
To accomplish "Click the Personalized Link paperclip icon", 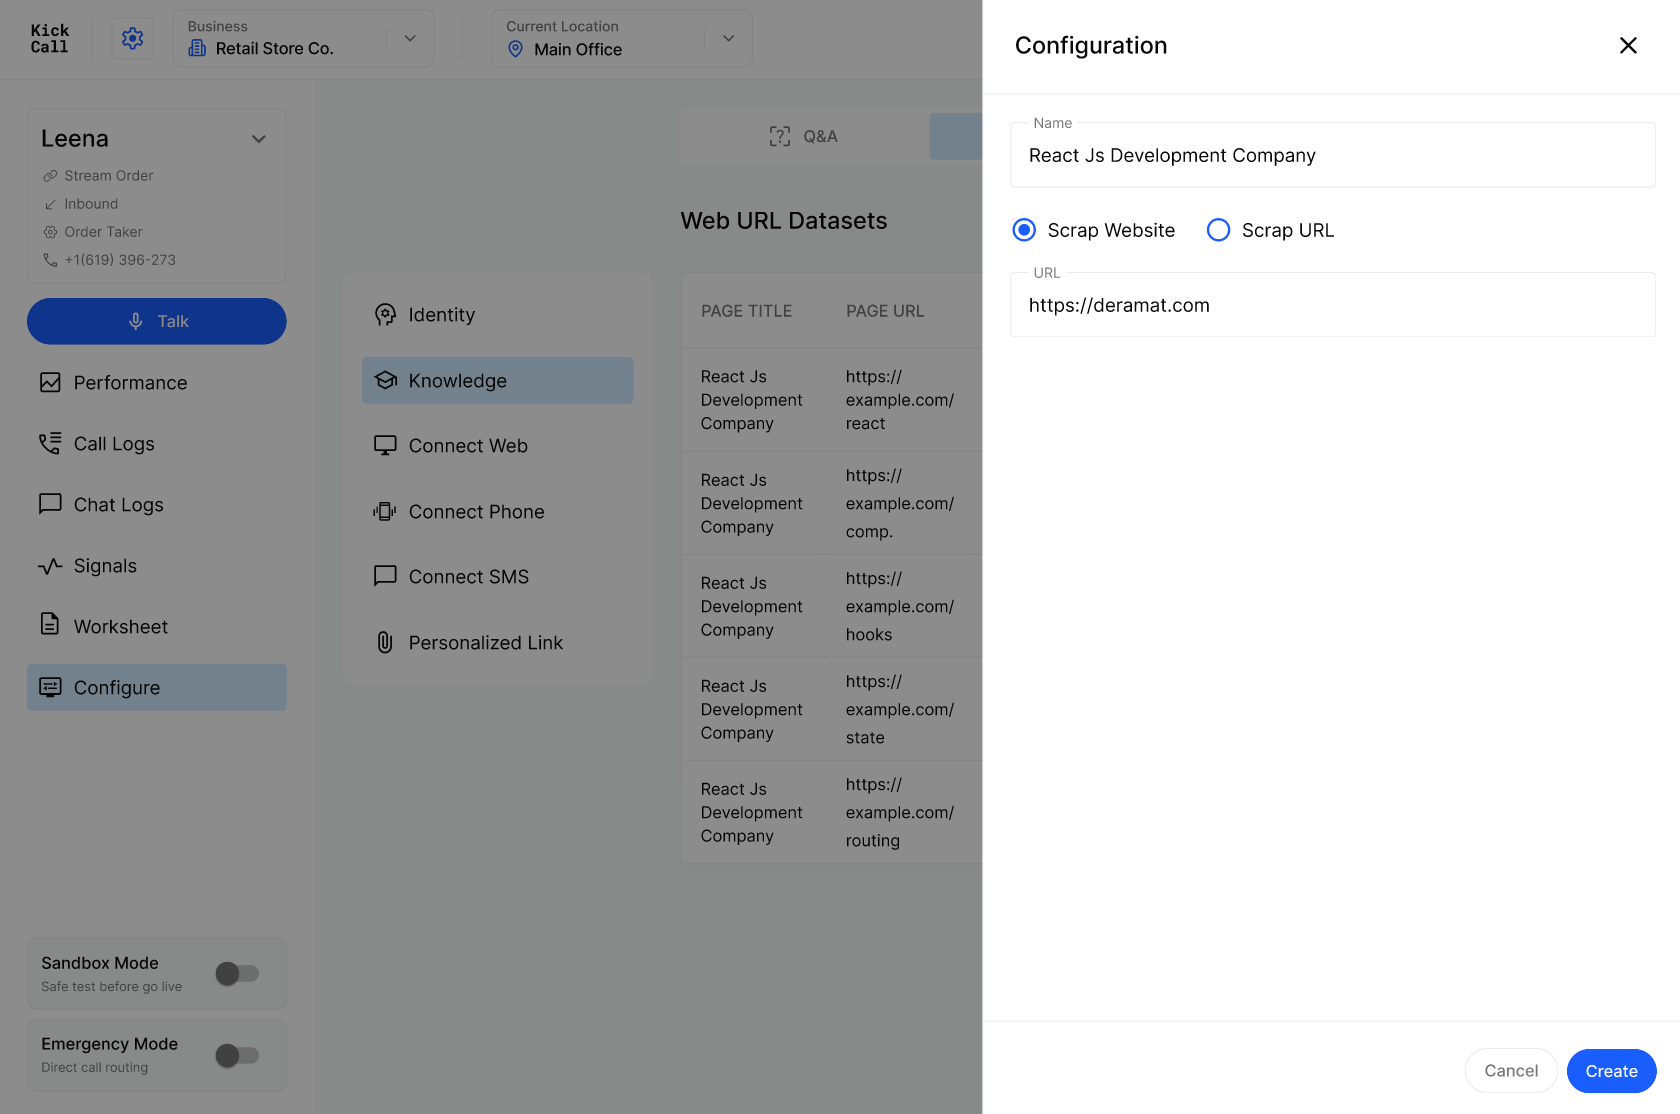I will [385, 642].
